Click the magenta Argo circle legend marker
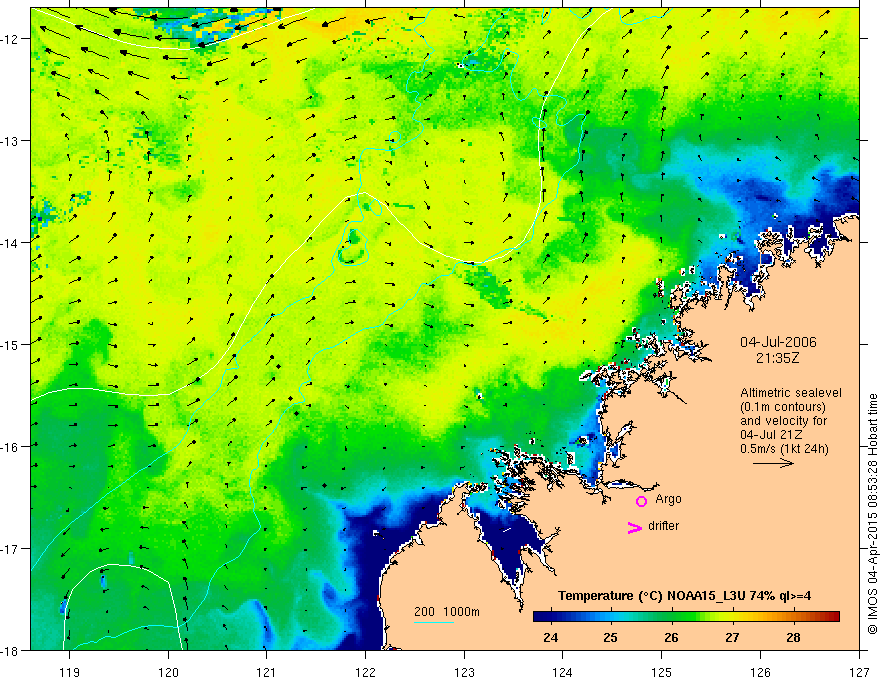This screenshot has height=680, width=880. pyautogui.click(x=641, y=501)
